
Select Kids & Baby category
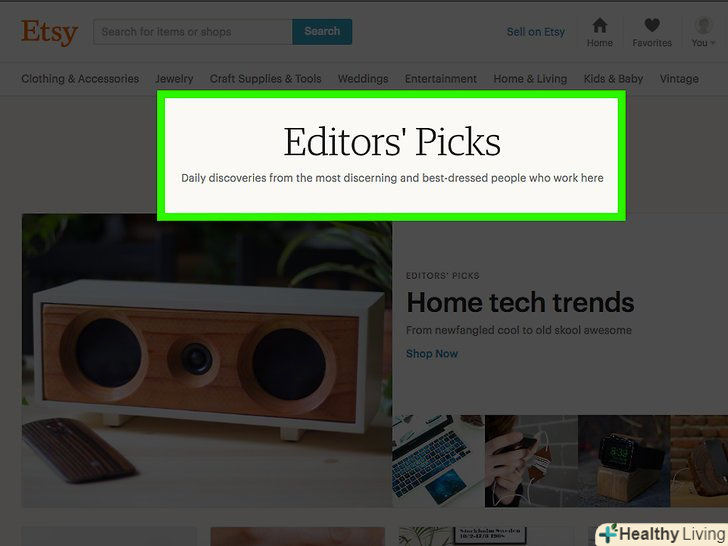[613, 79]
